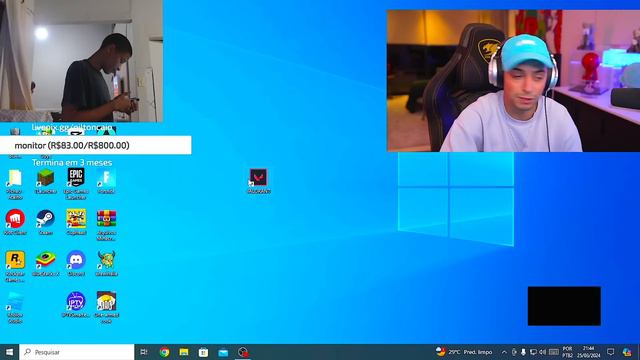Viewport: 640px width, 360px height.
Task: Open the Riot Client shortcut
Action: coord(15,222)
